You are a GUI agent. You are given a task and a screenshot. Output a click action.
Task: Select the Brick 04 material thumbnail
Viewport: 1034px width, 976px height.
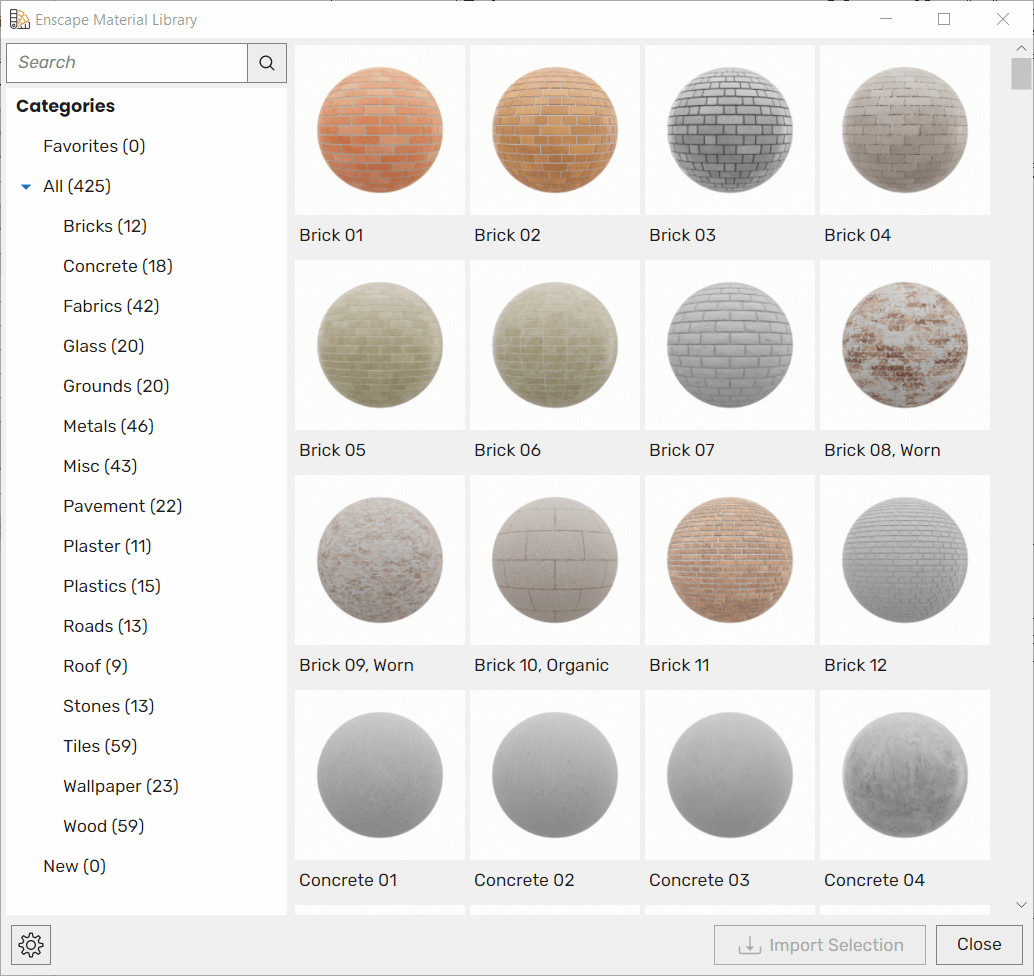coord(905,130)
